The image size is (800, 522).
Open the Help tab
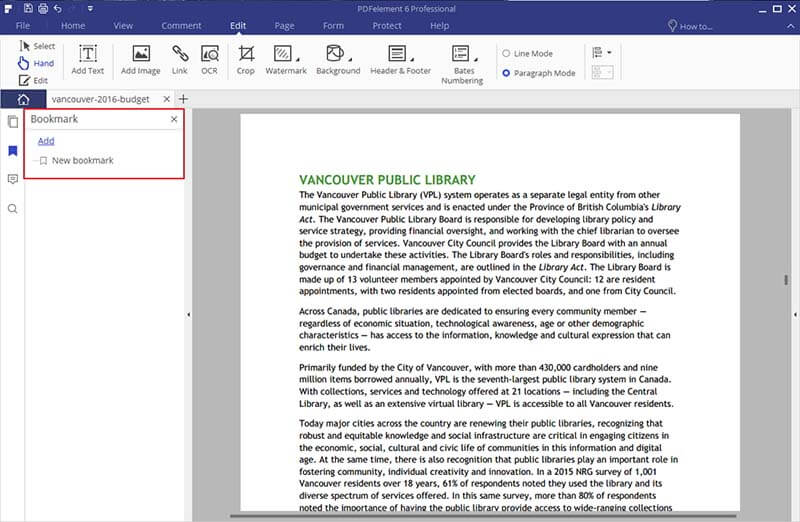[439, 26]
